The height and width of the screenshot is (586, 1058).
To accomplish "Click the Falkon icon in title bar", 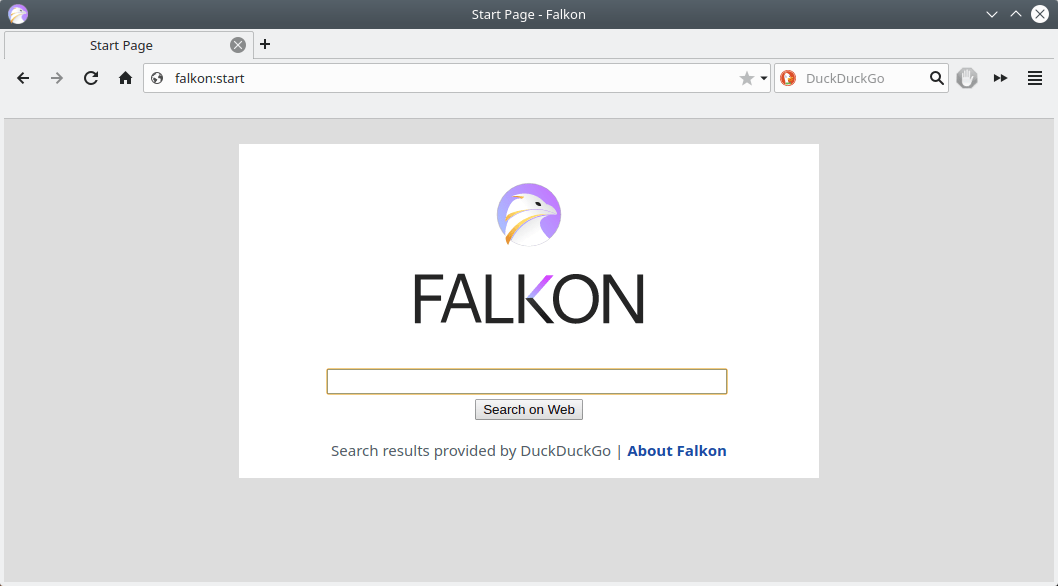I will pyautogui.click(x=18, y=14).
